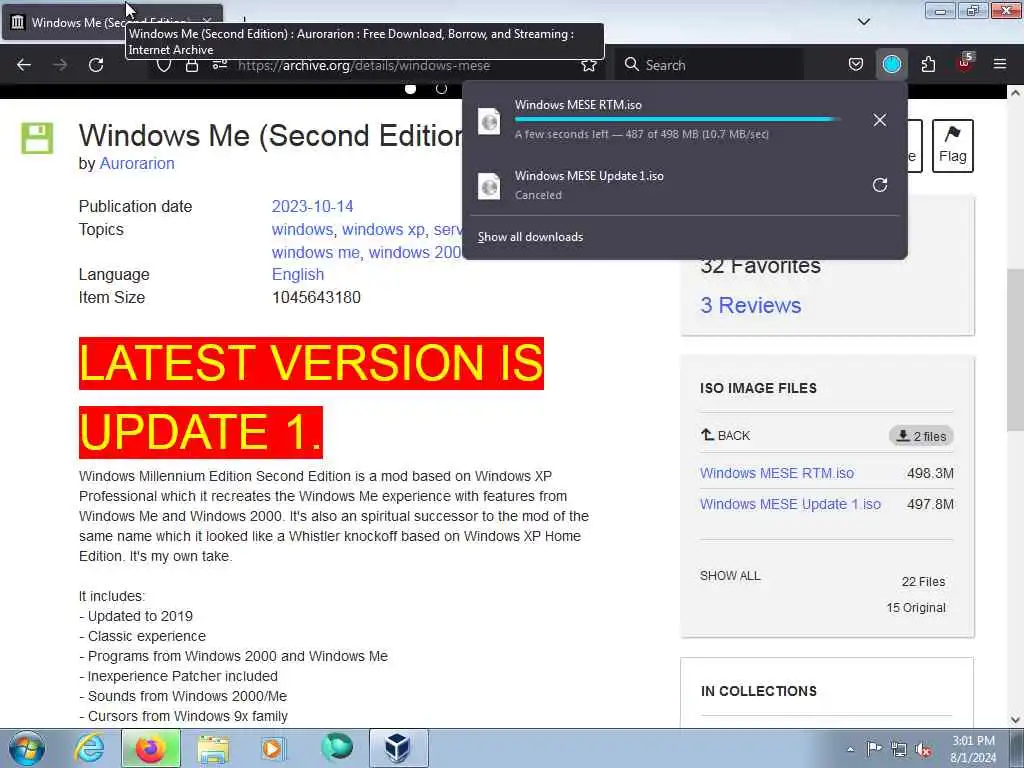Viewport: 1024px width, 768px height.
Task: Download the 2 files bundle
Action: 921,436
